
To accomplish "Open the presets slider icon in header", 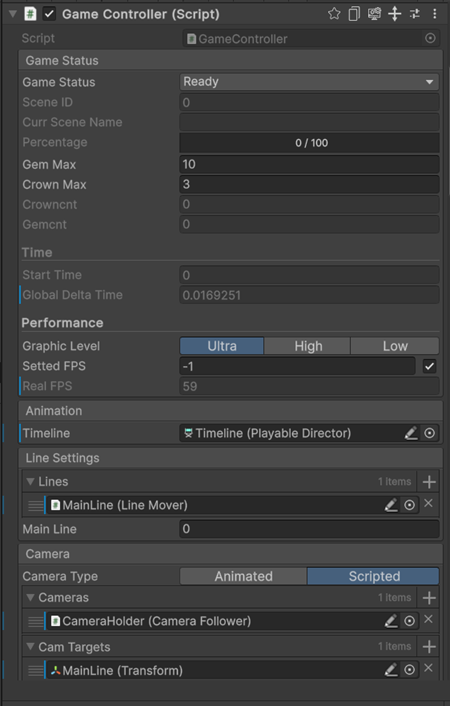I will click(415, 14).
